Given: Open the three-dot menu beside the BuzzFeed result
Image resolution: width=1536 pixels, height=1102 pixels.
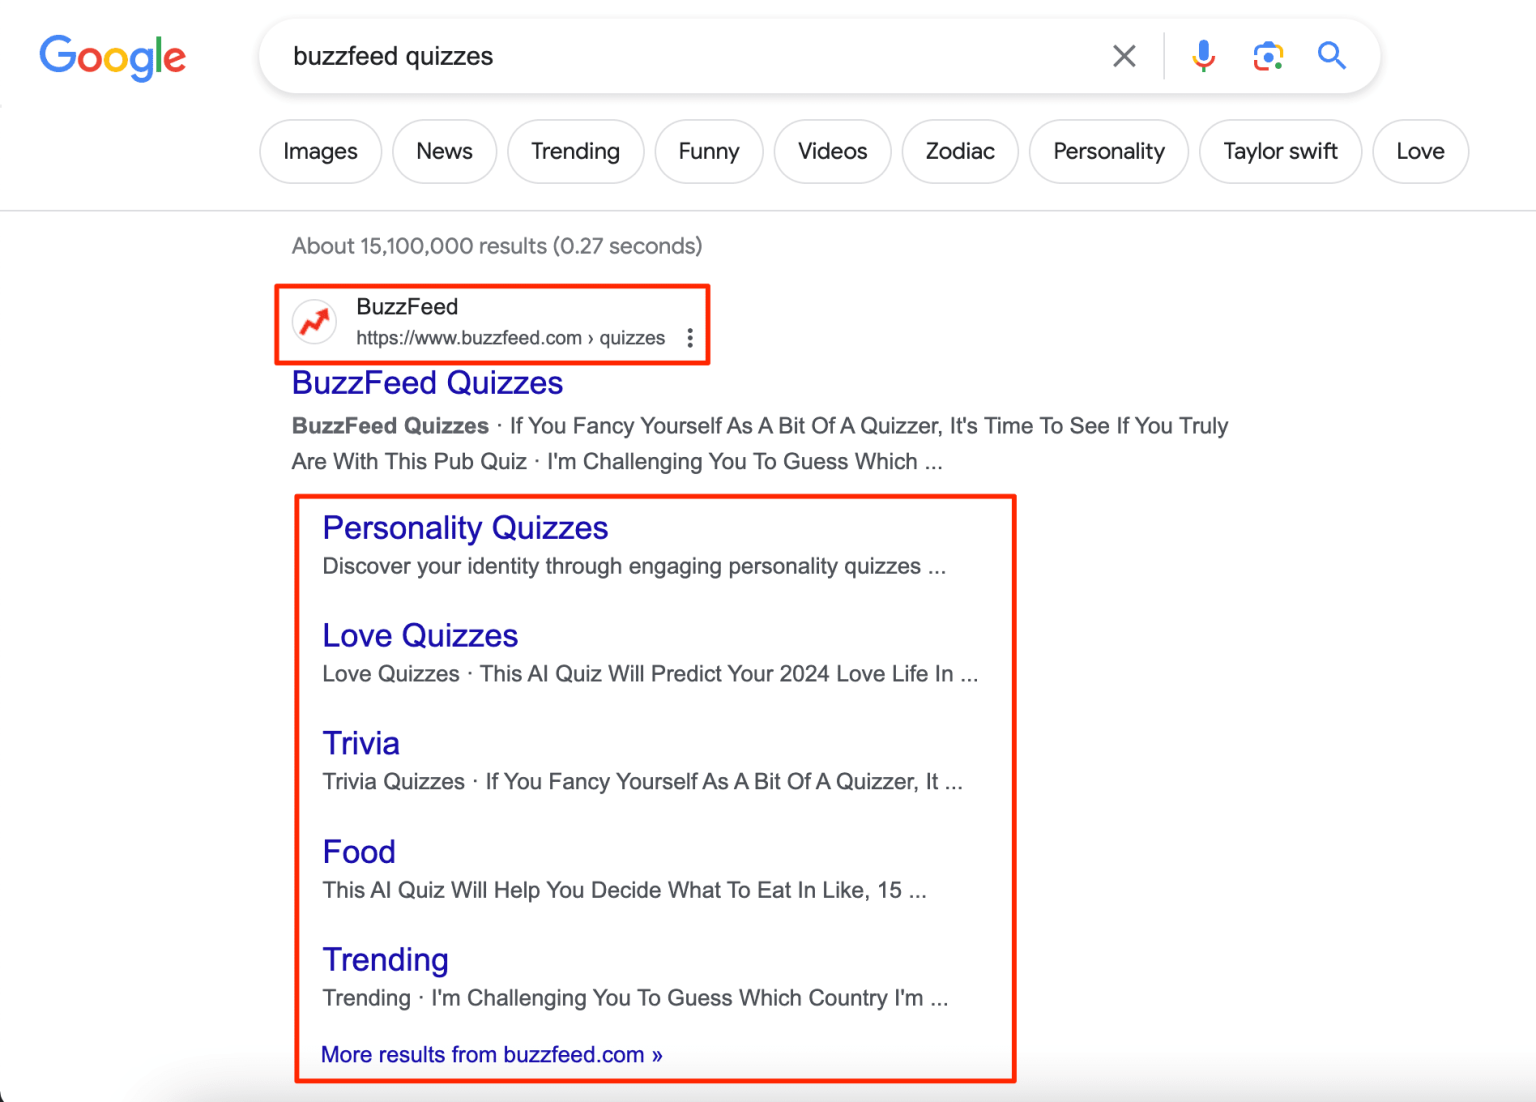Looking at the screenshot, I should [690, 337].
